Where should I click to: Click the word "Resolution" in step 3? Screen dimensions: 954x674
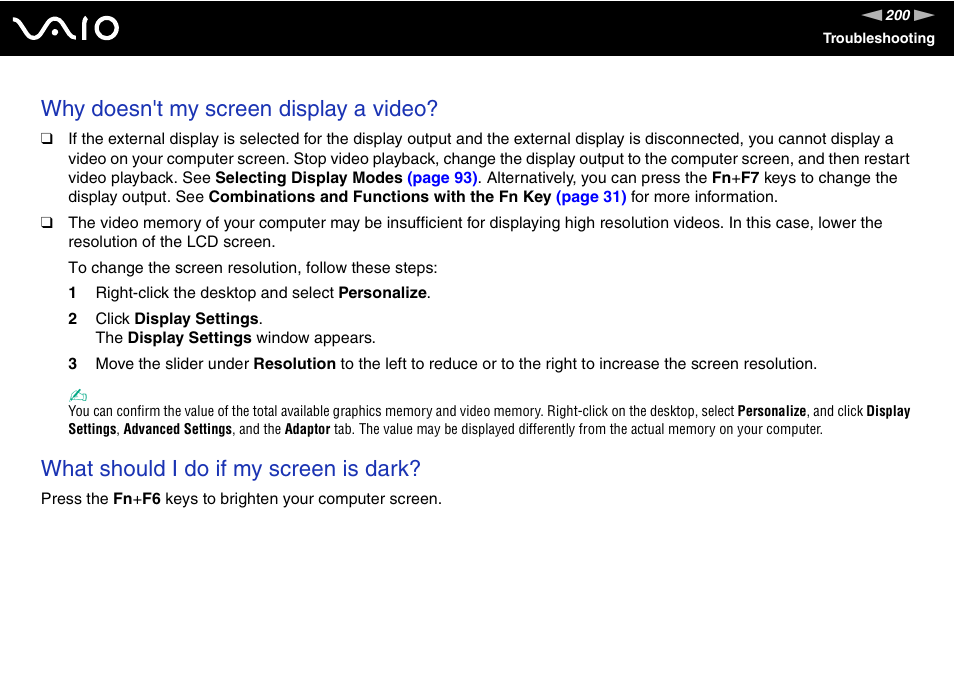pos(294,364)
